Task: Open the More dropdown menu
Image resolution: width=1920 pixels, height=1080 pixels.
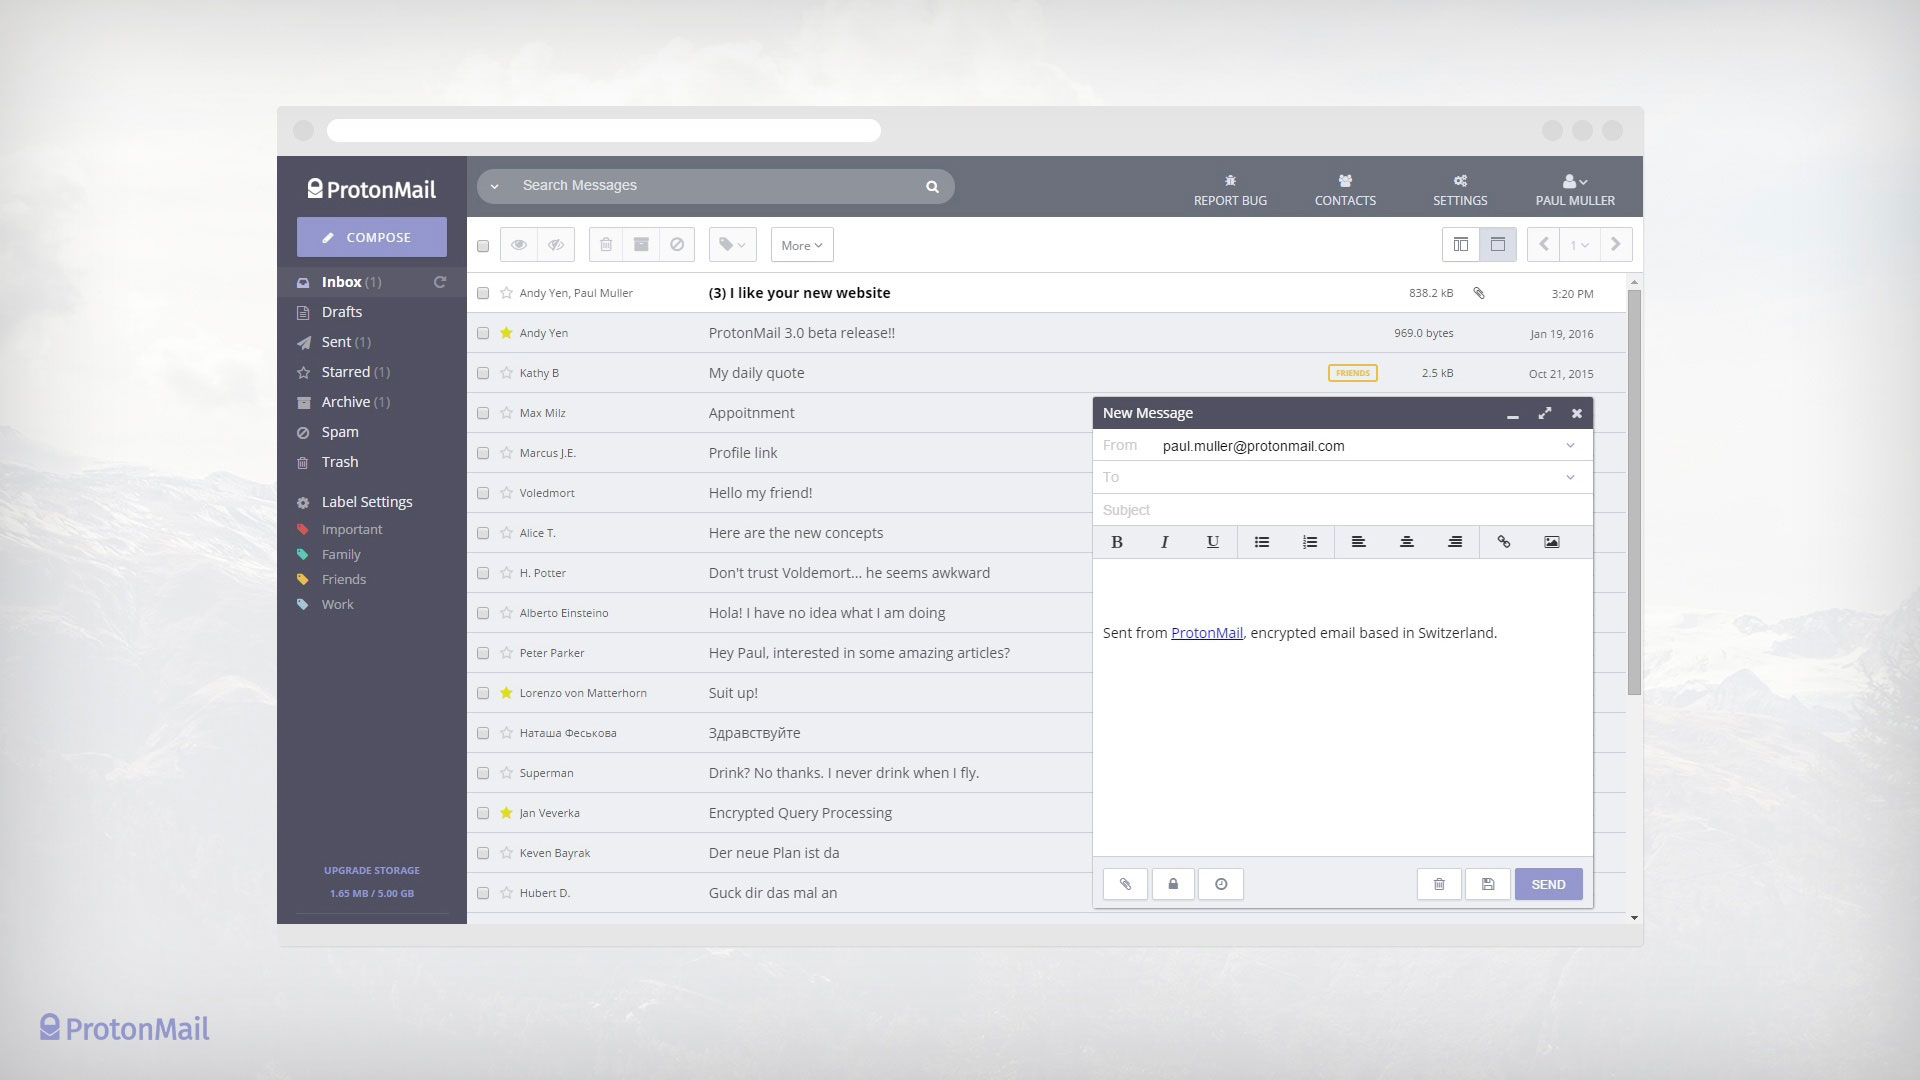Action: [x=801, y=245]
